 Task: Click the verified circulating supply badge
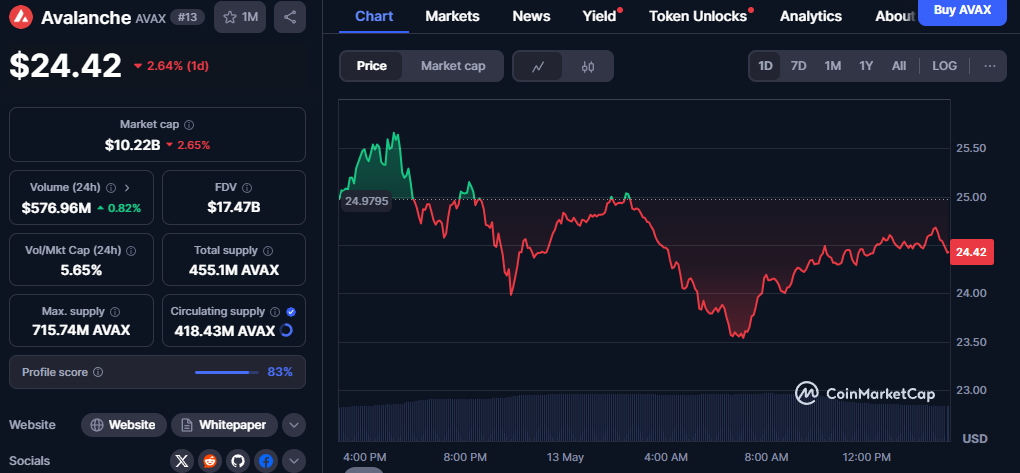tap(291, 312)
